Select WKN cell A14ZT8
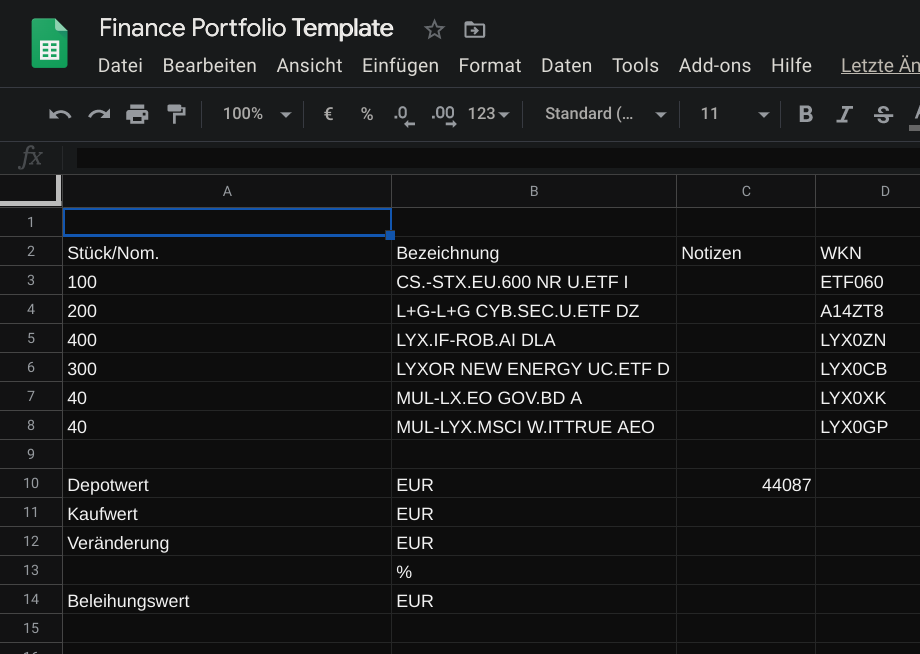 tap(868, 311)
